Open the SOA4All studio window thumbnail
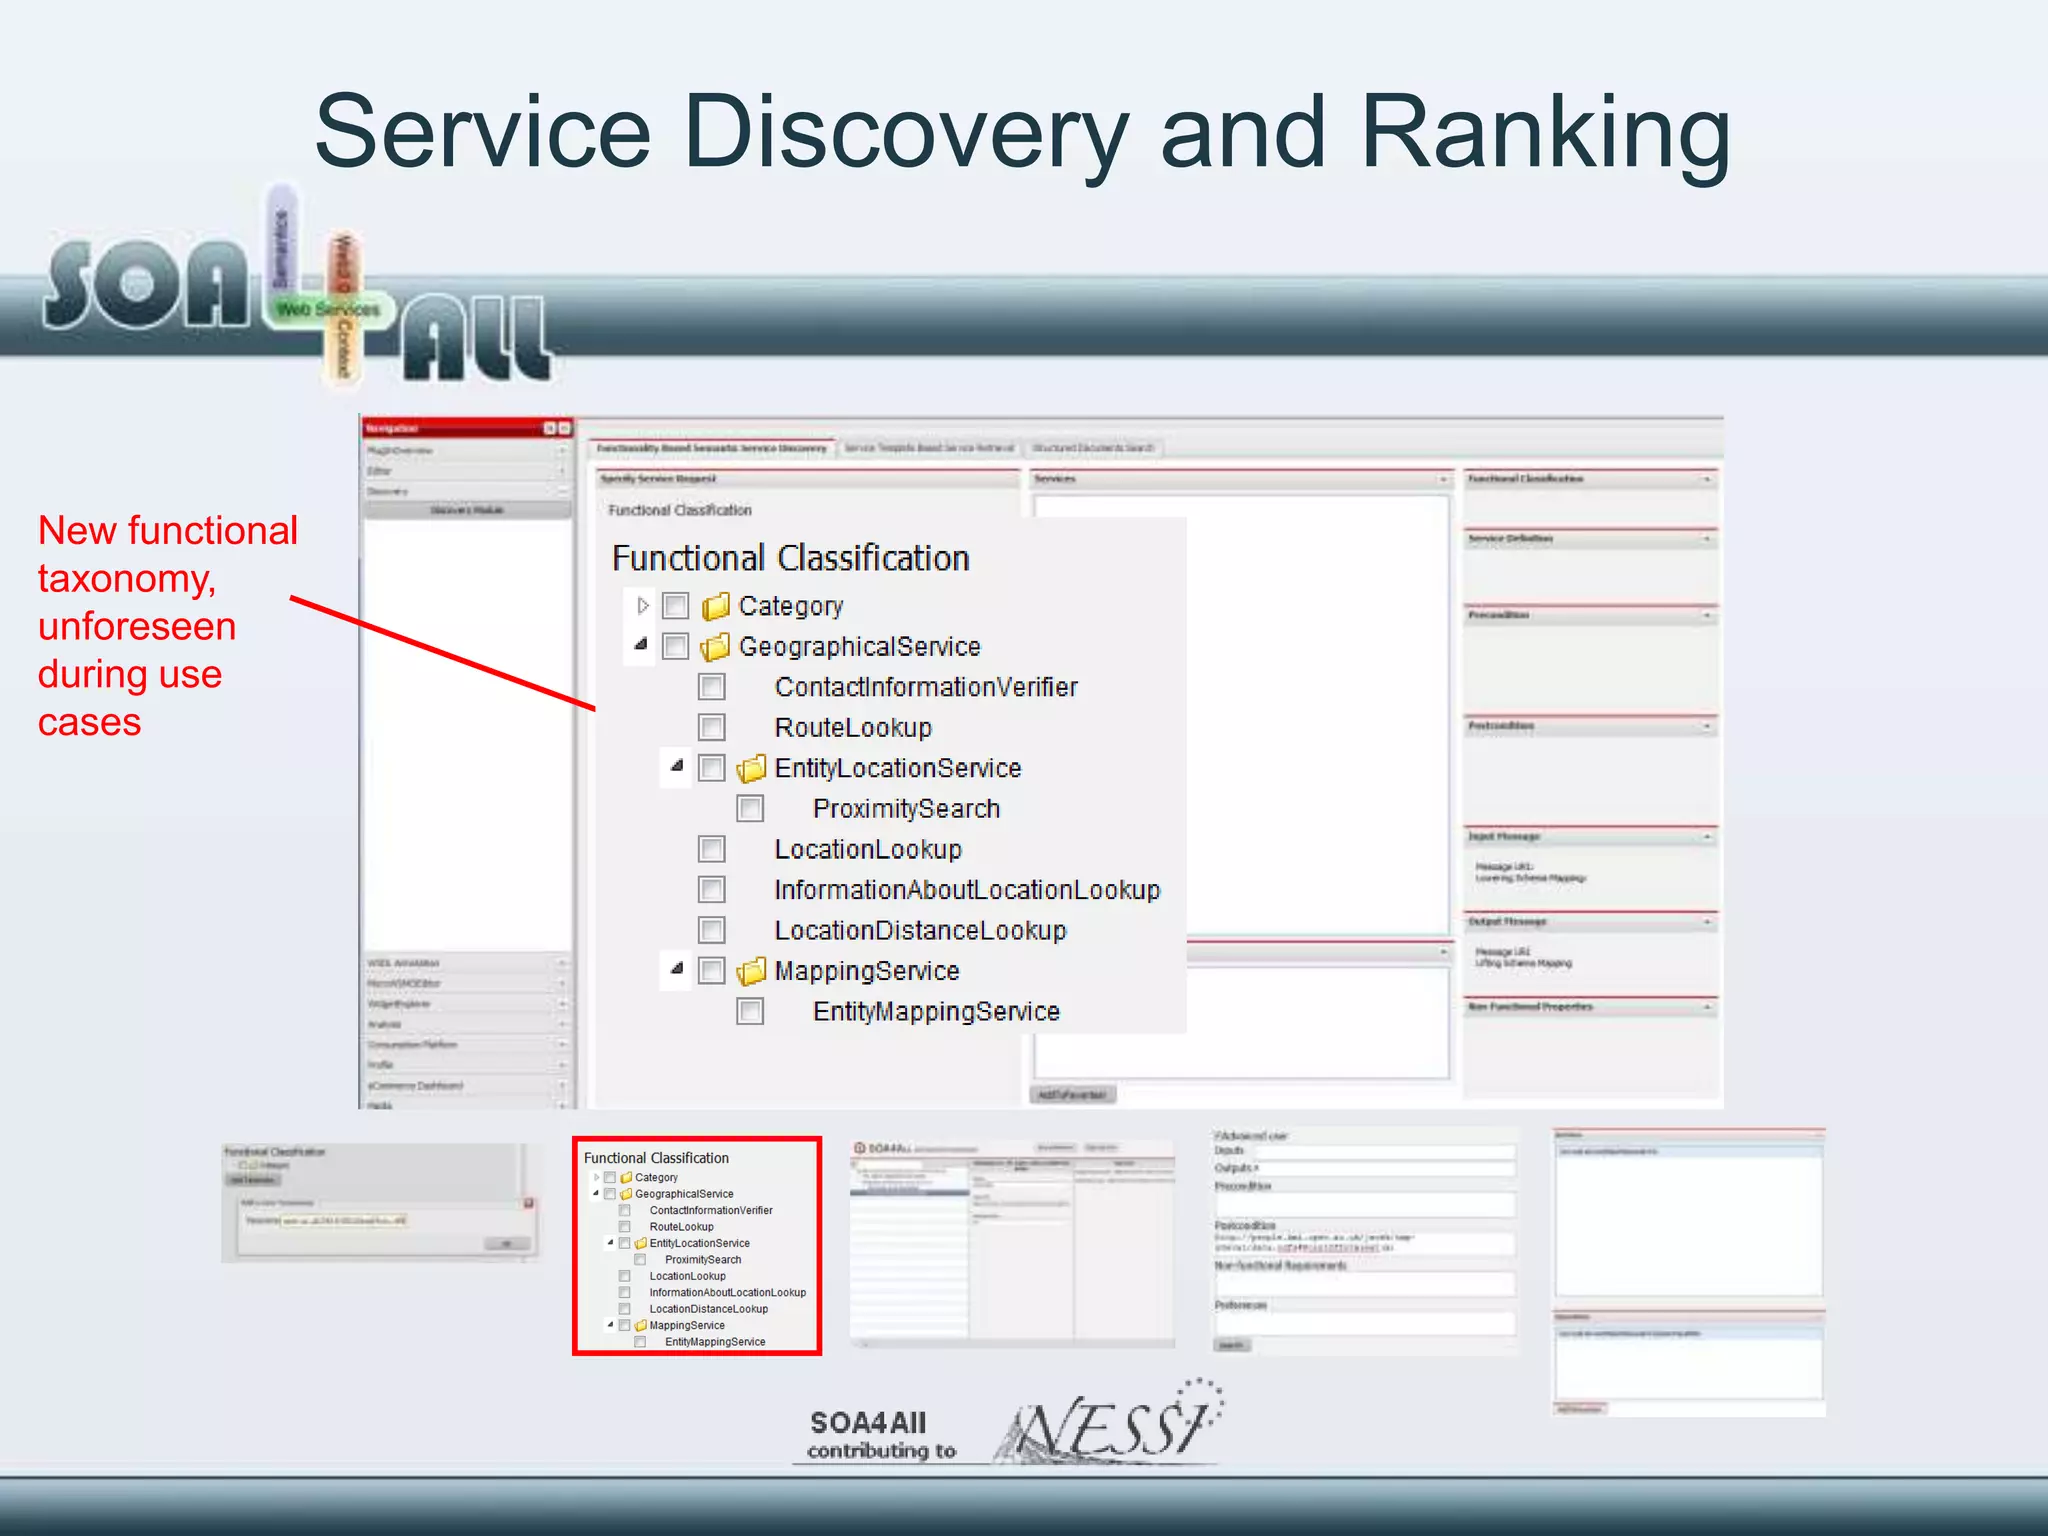This screenshot has height=1536, width=2048. tap(1012, 1243)
